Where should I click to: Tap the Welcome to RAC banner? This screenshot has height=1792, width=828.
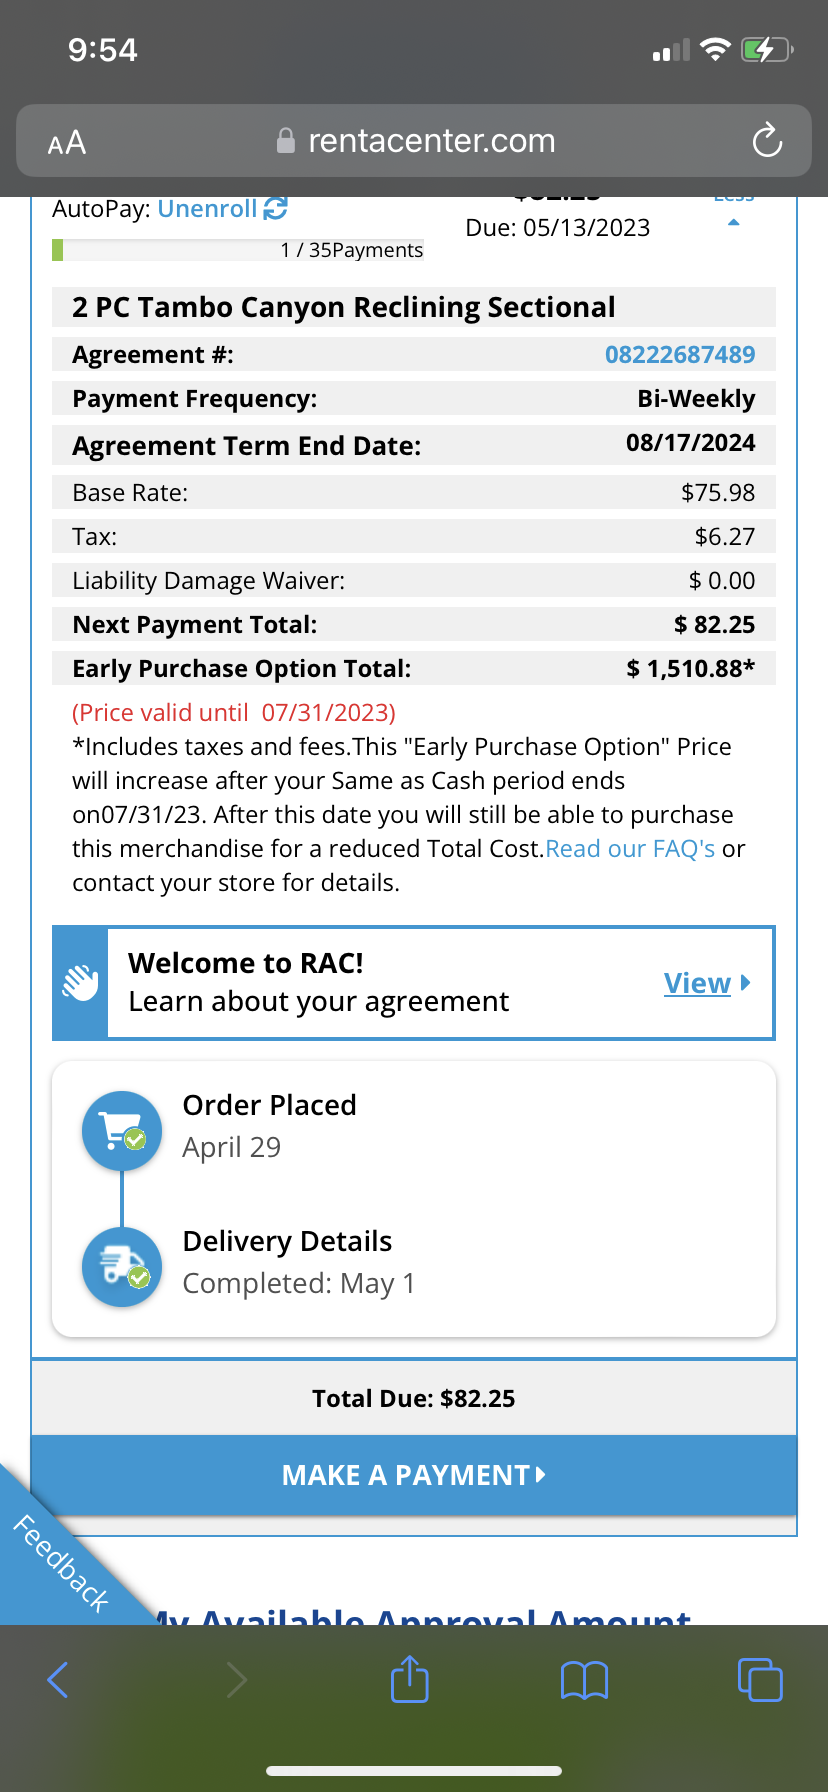pyautogui.click(x=380, y=983)
